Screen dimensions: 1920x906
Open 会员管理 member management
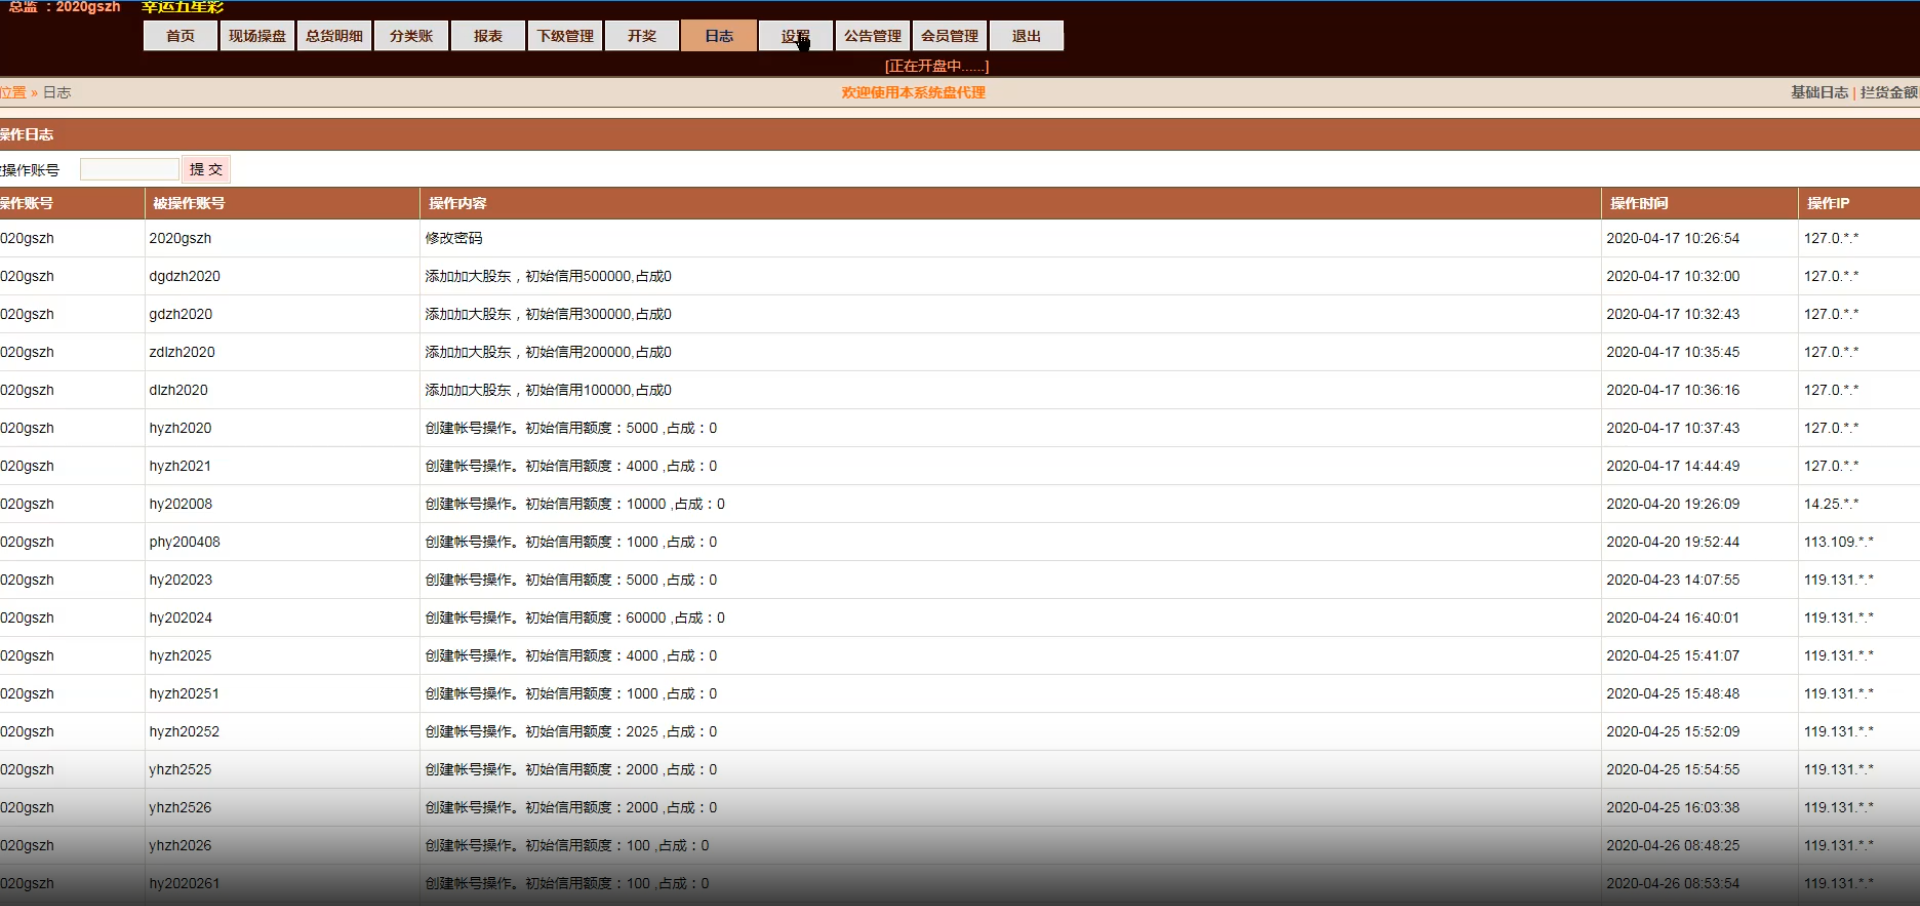tap(950, 36)
